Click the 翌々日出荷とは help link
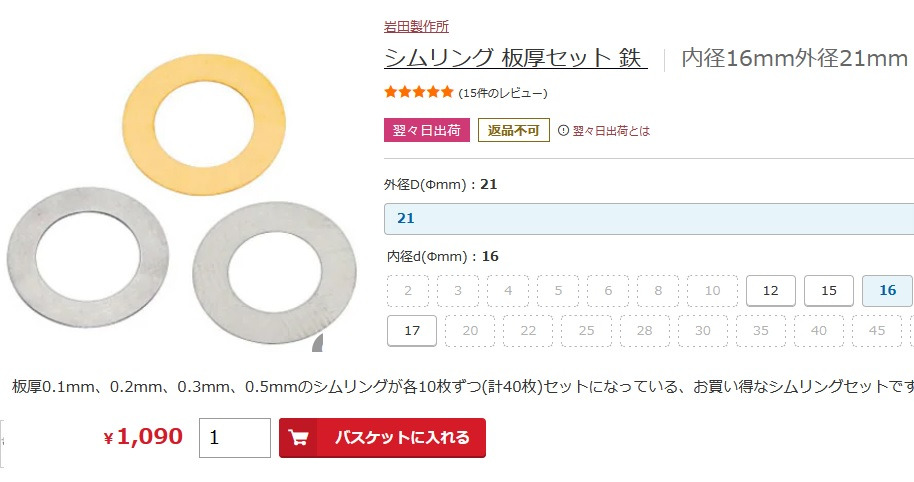 tap(611, 131)
